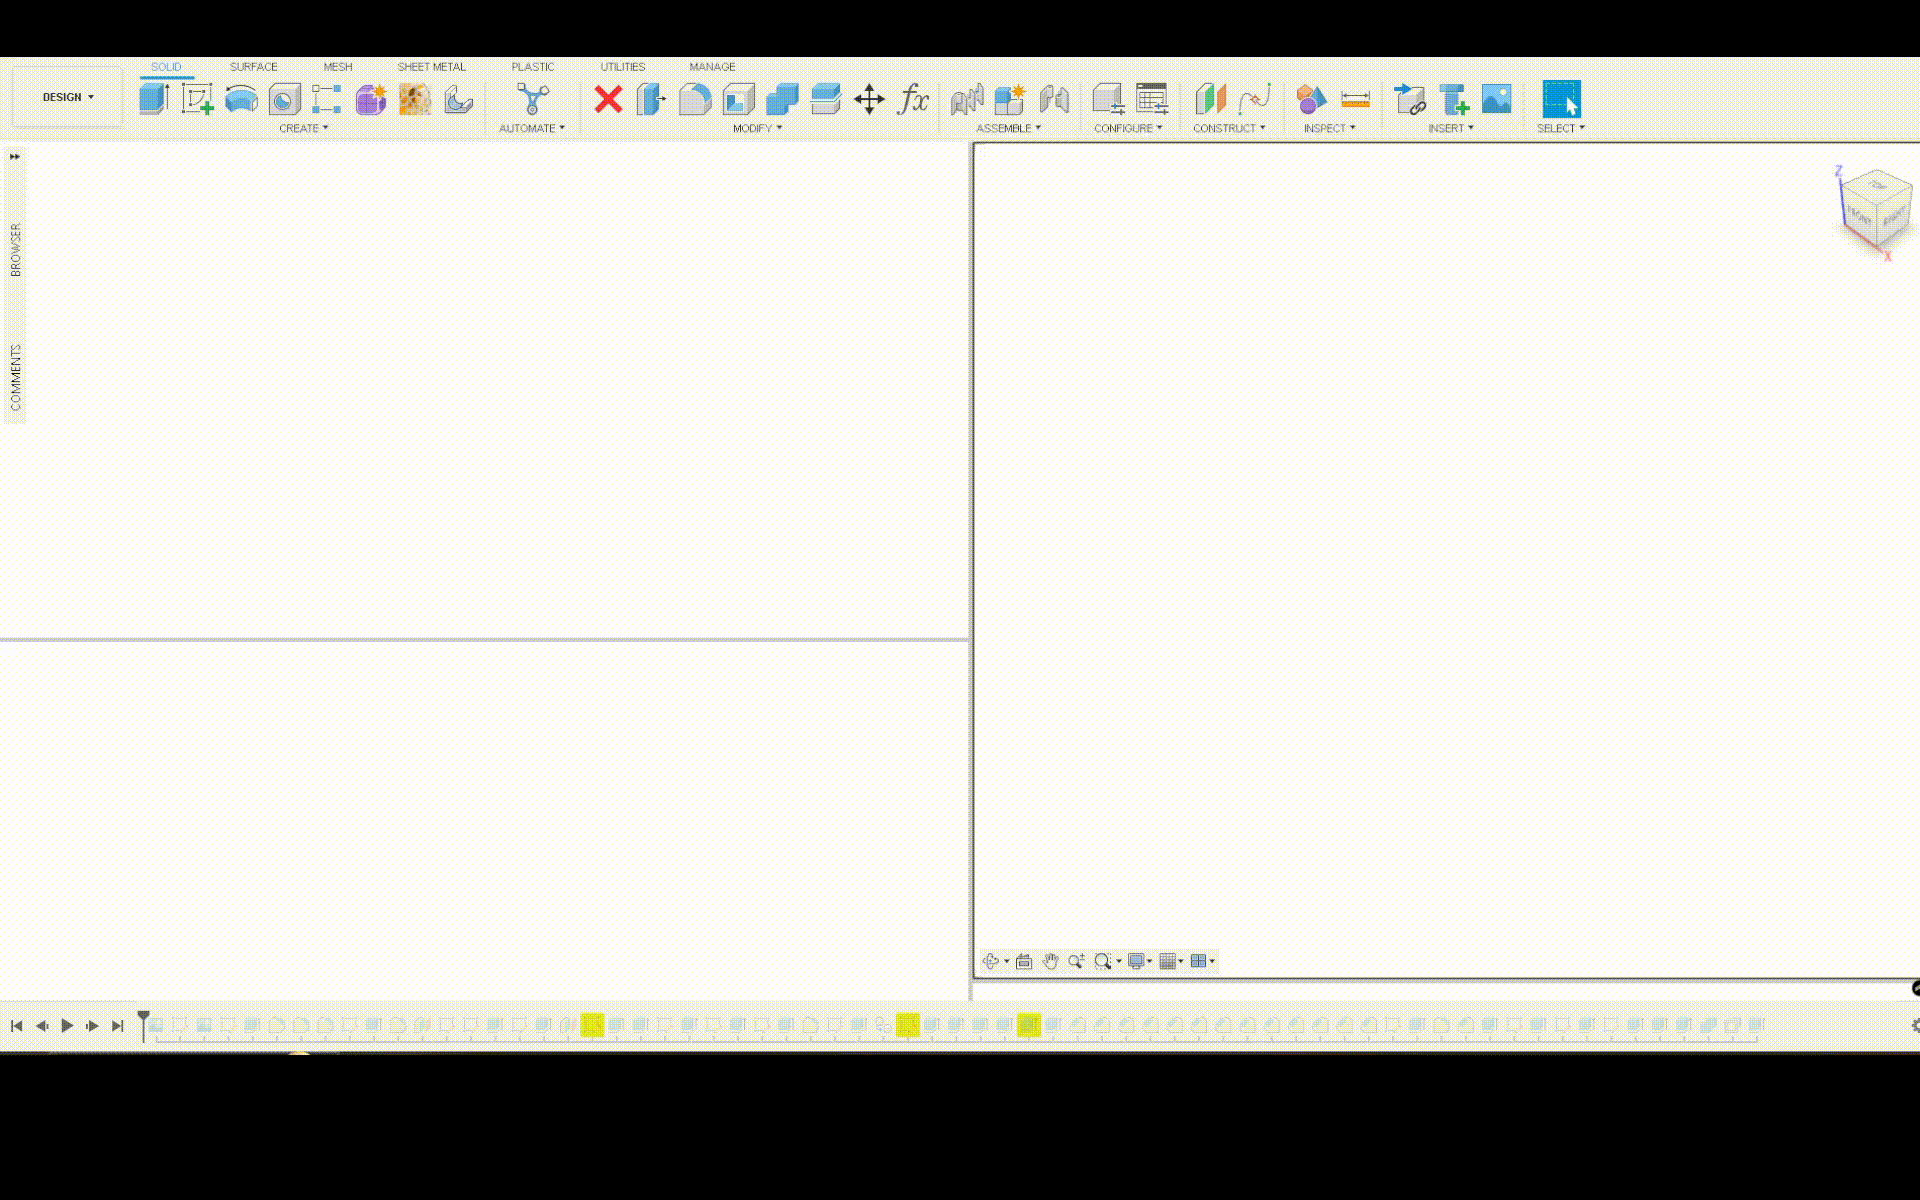Open the DESIGN workspace dropdown
1920x1200 pixels.
click(68, 97)
